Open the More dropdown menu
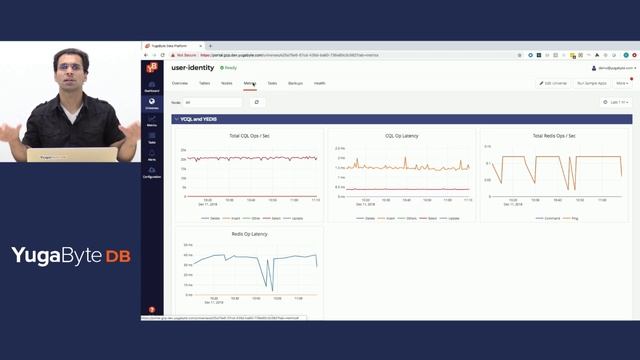 point(622,83)
